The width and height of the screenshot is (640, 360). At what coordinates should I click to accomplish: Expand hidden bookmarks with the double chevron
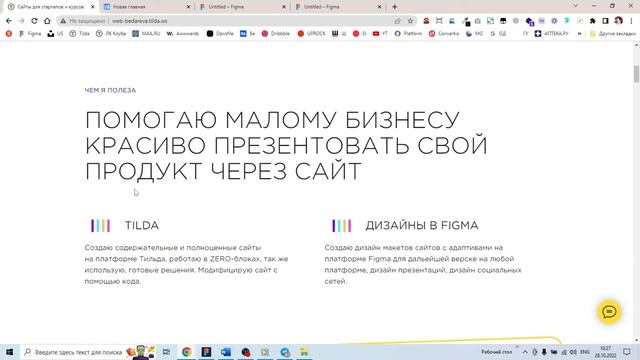coord(579,34)
